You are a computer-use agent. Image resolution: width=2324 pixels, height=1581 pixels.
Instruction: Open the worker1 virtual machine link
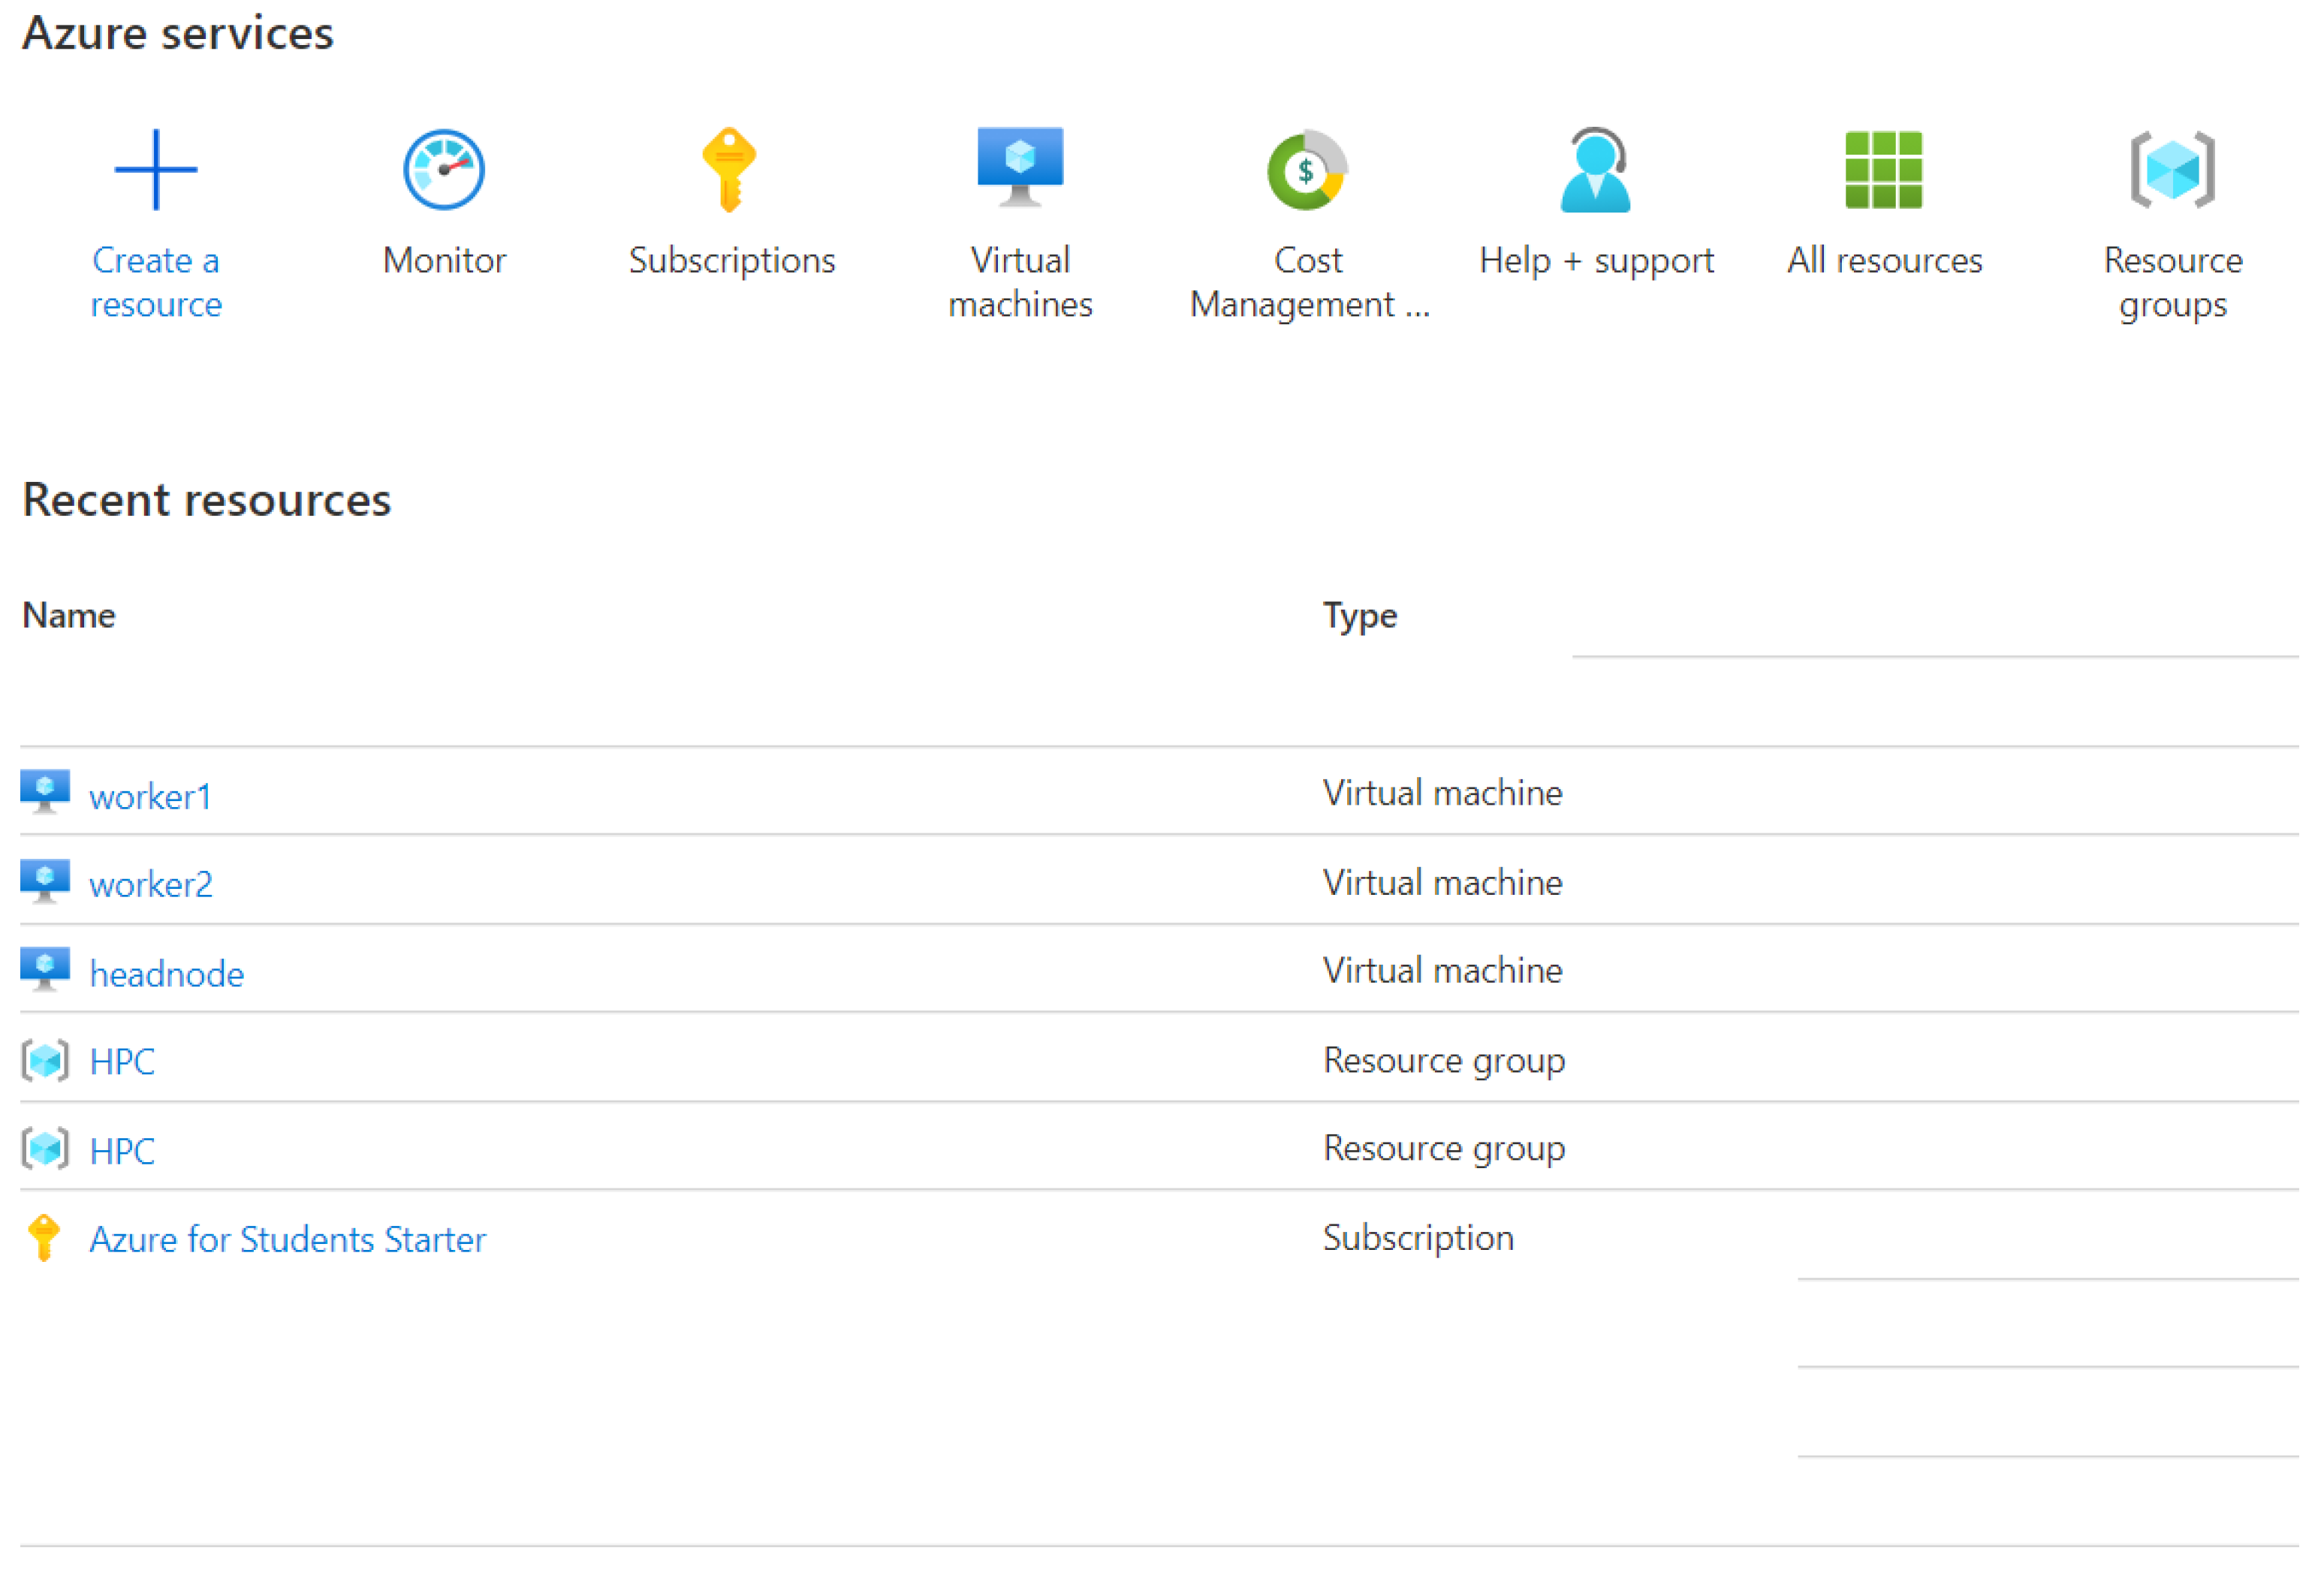[x=150, y=797]
